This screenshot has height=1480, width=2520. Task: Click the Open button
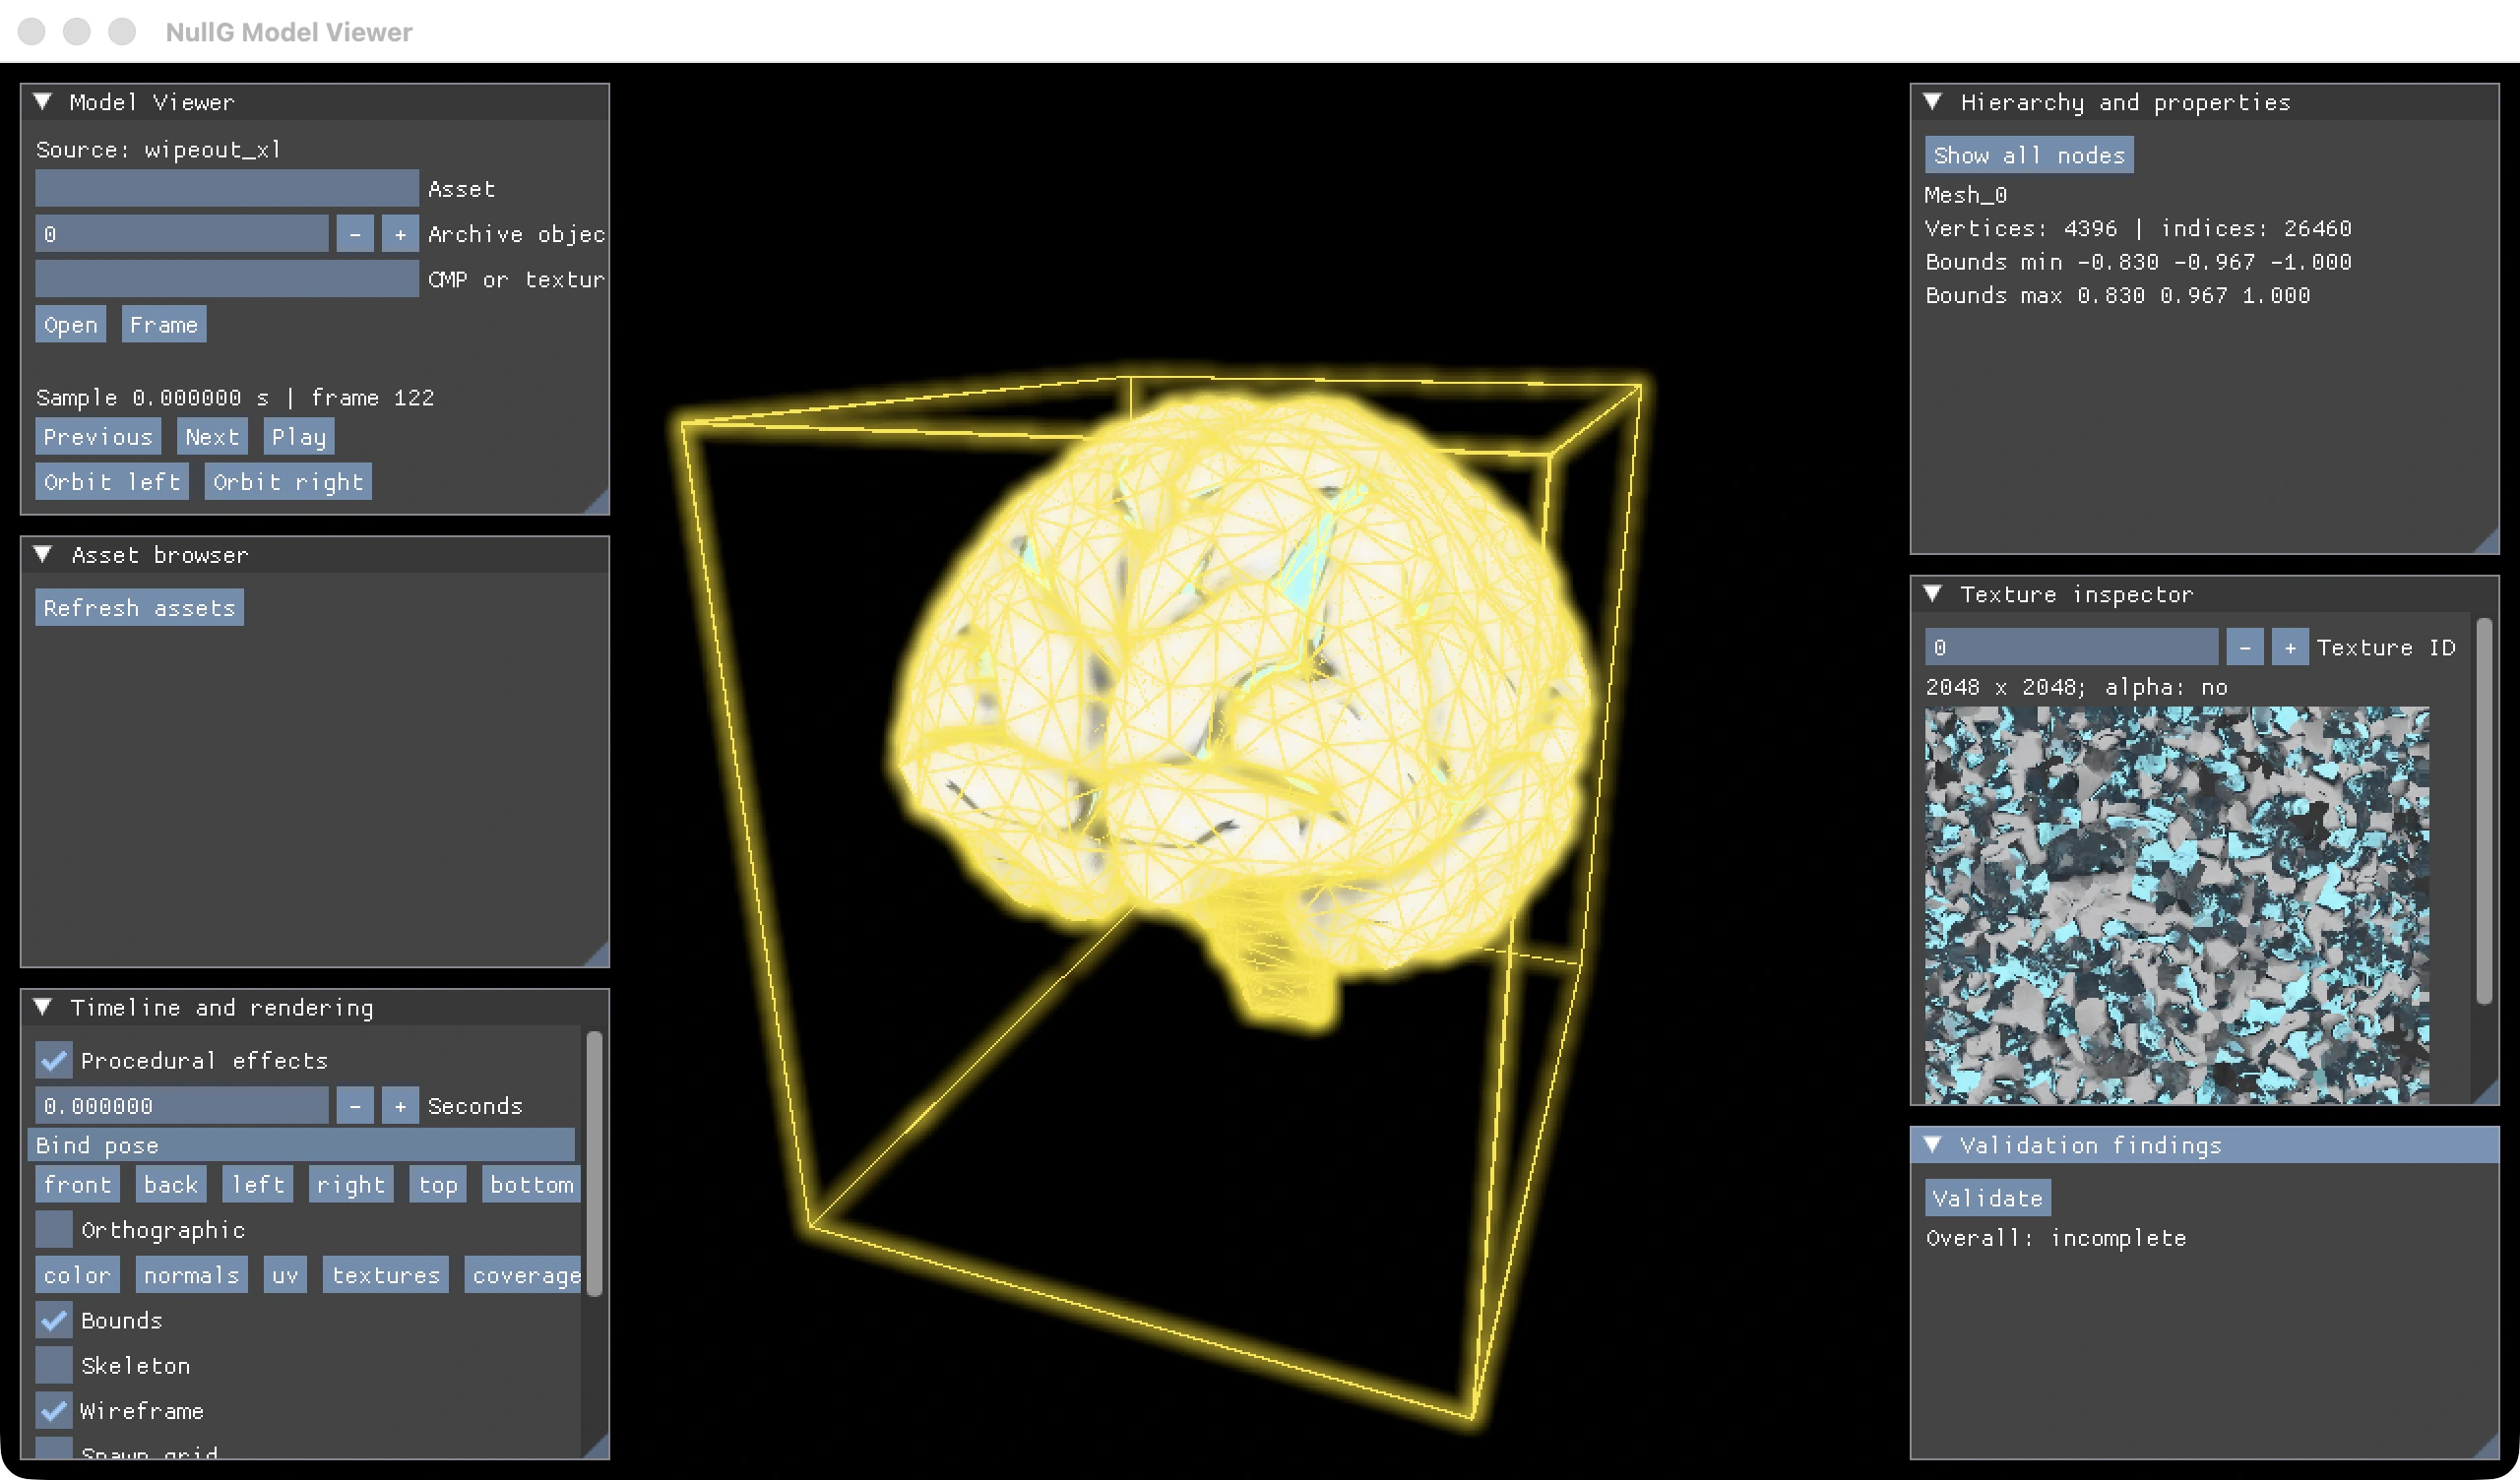pos(71,325)
